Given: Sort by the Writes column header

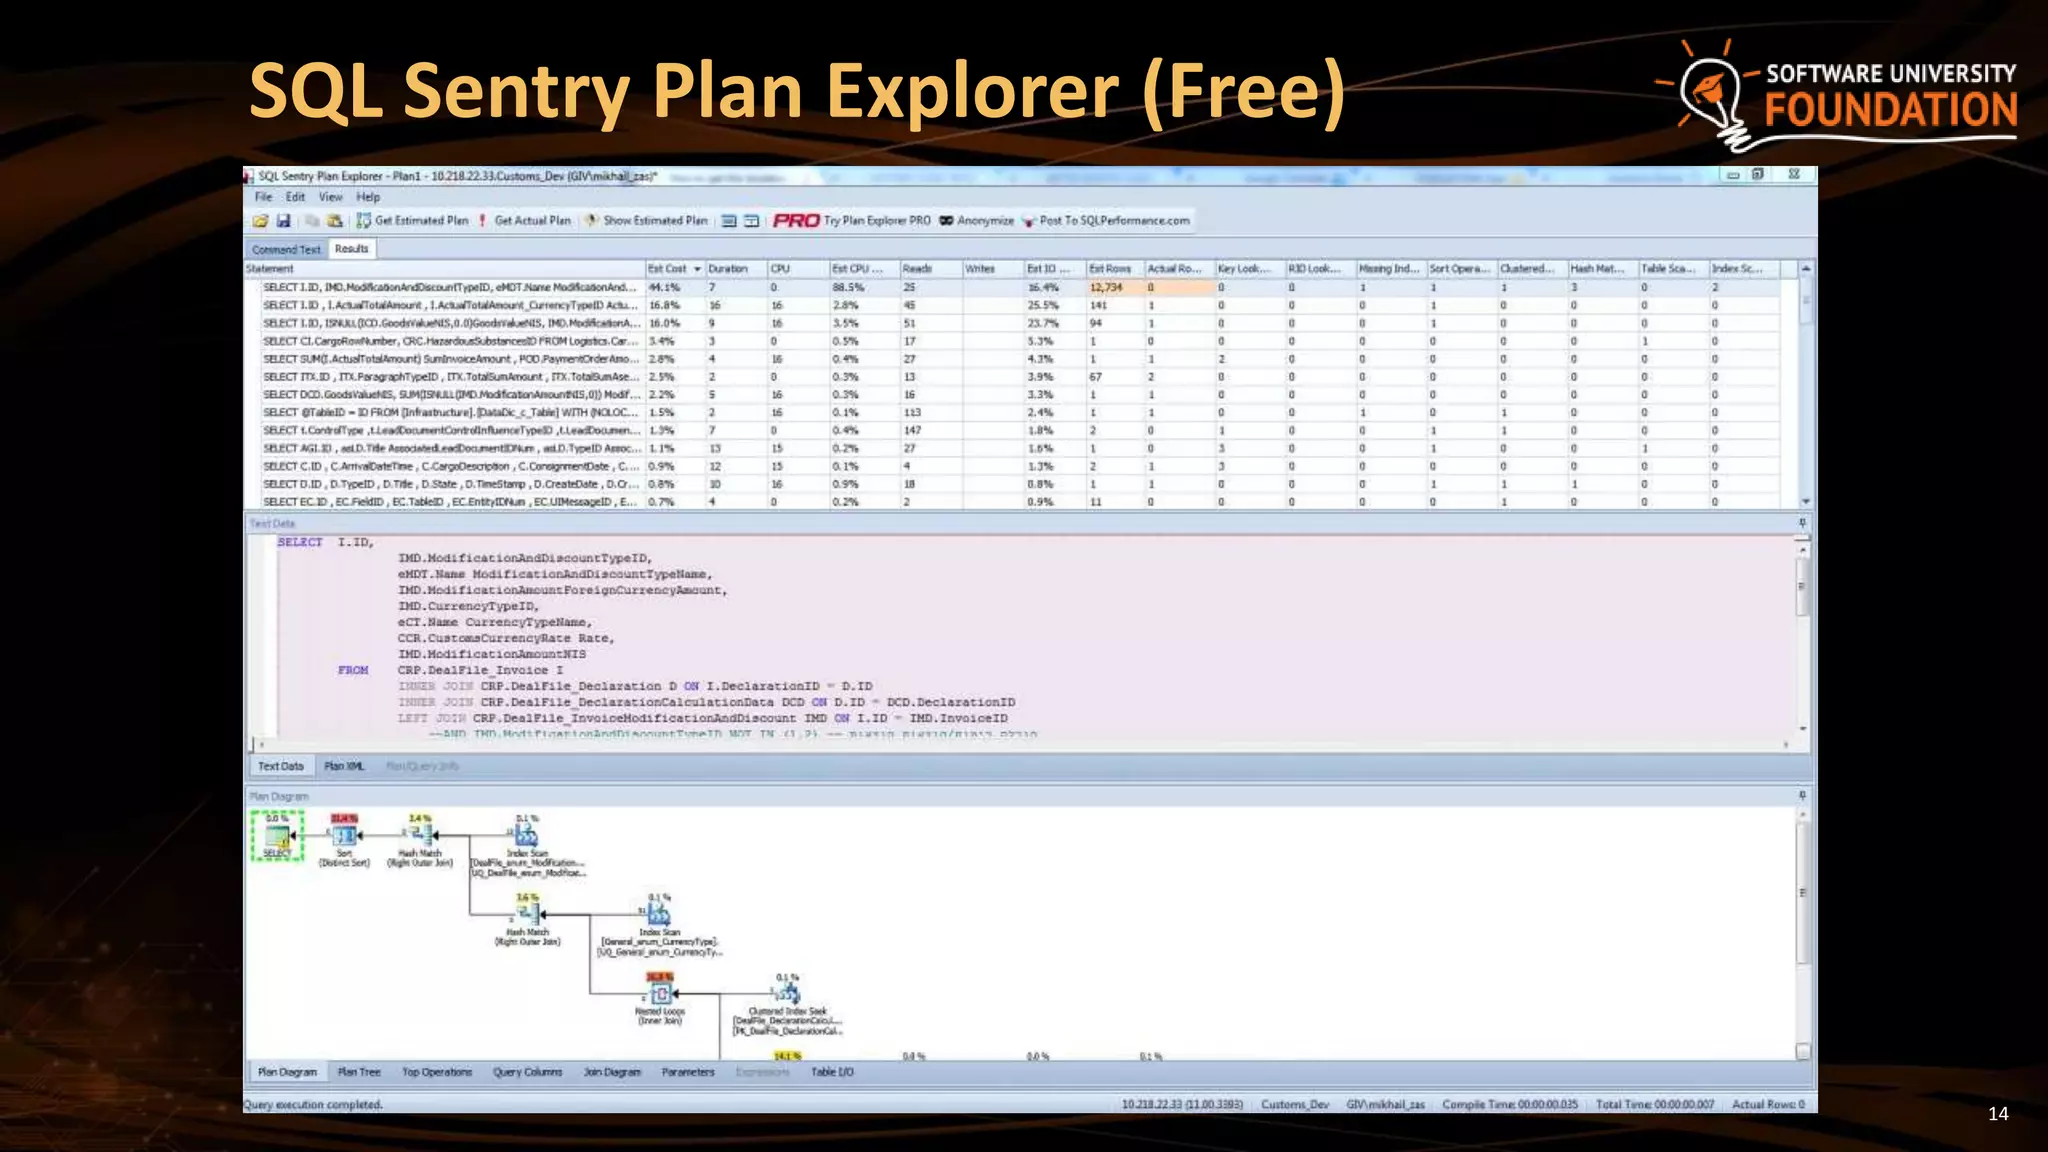Looking at the screenshot, I should coord(992,269).
